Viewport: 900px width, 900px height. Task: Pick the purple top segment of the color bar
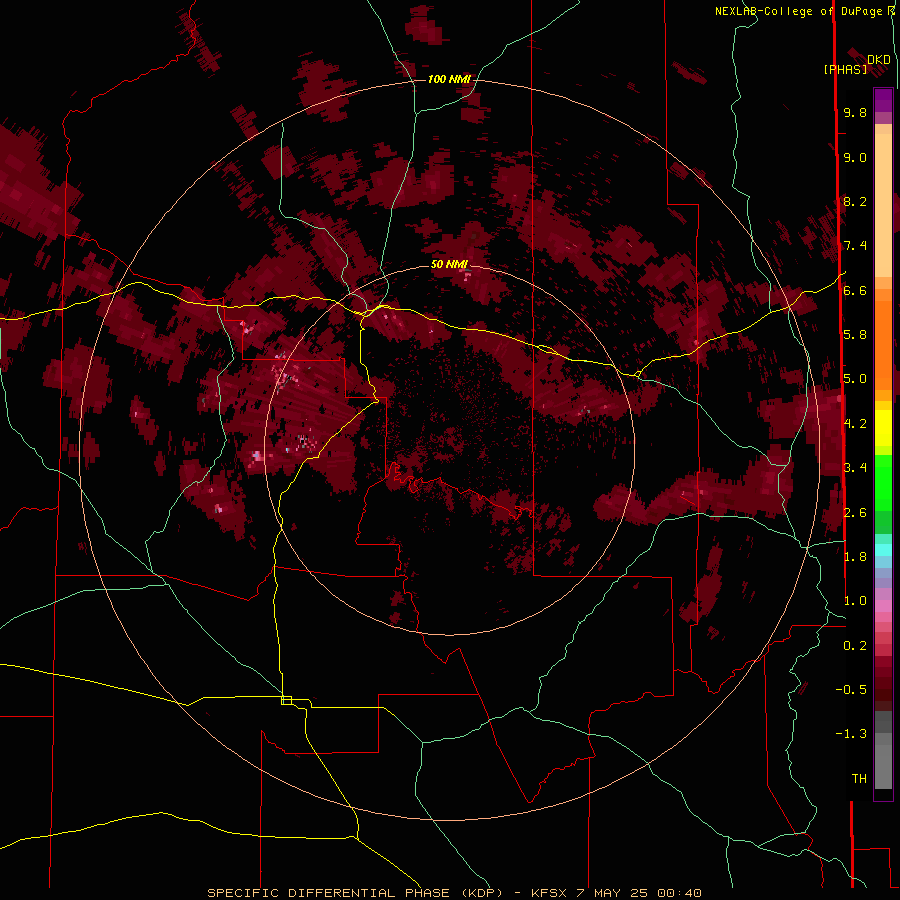[883, 101]
